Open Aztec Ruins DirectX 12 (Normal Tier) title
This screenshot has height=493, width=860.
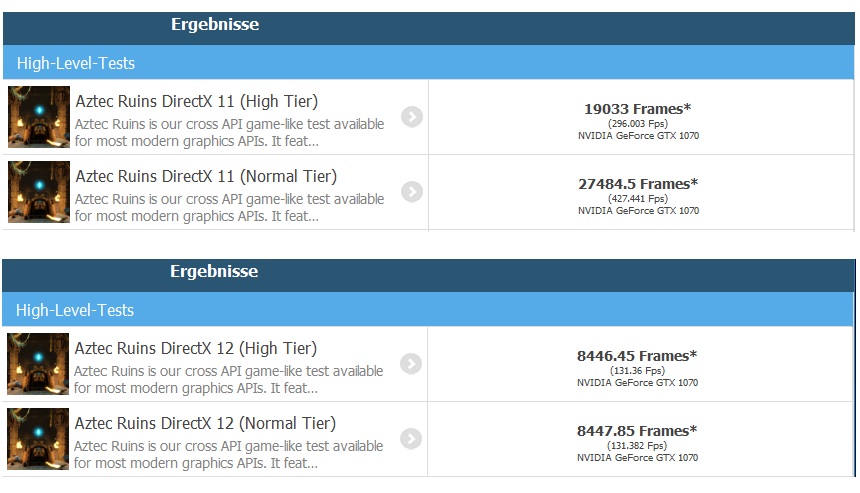click(205, 423)
